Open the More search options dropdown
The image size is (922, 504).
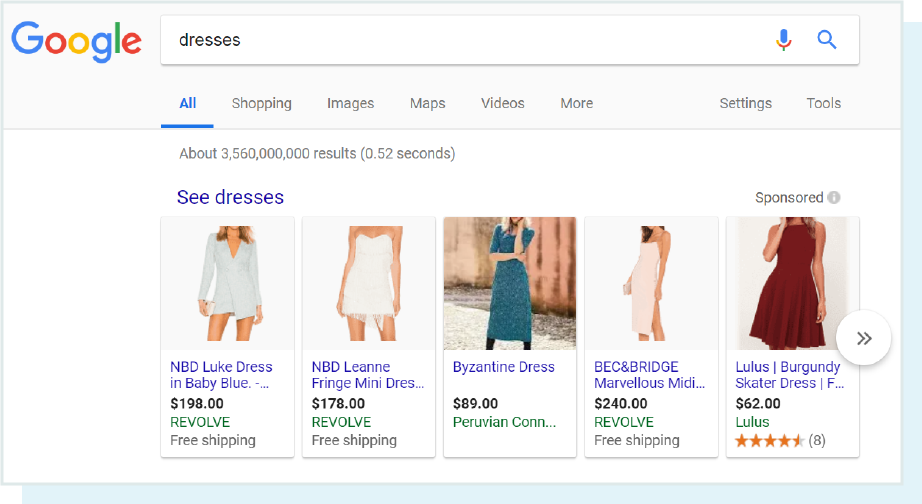(x=576, y=103)
